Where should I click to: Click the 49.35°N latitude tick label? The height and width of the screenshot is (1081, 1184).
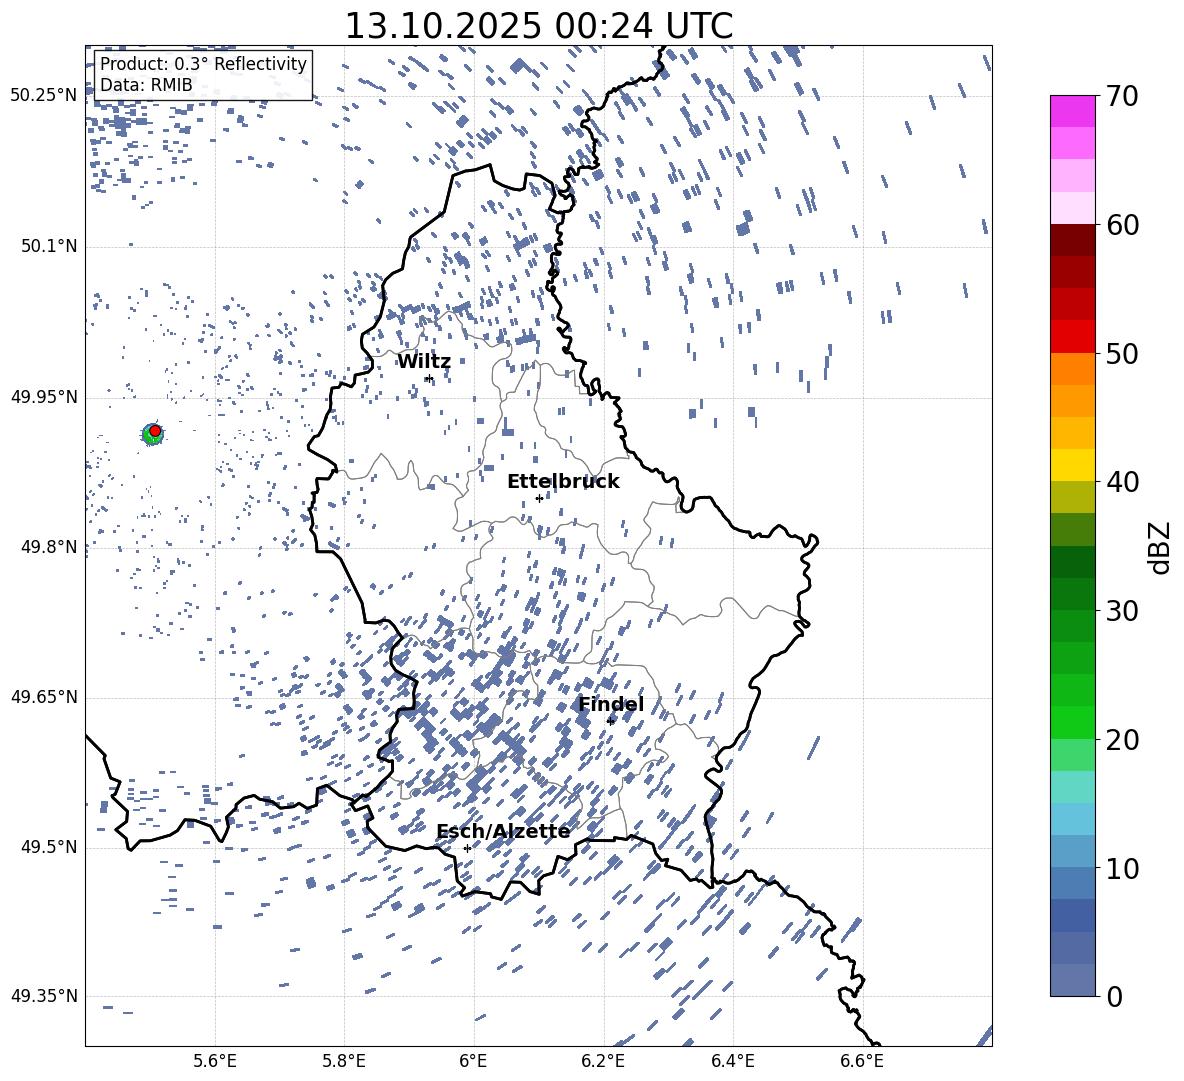click(x=44, y=996)
